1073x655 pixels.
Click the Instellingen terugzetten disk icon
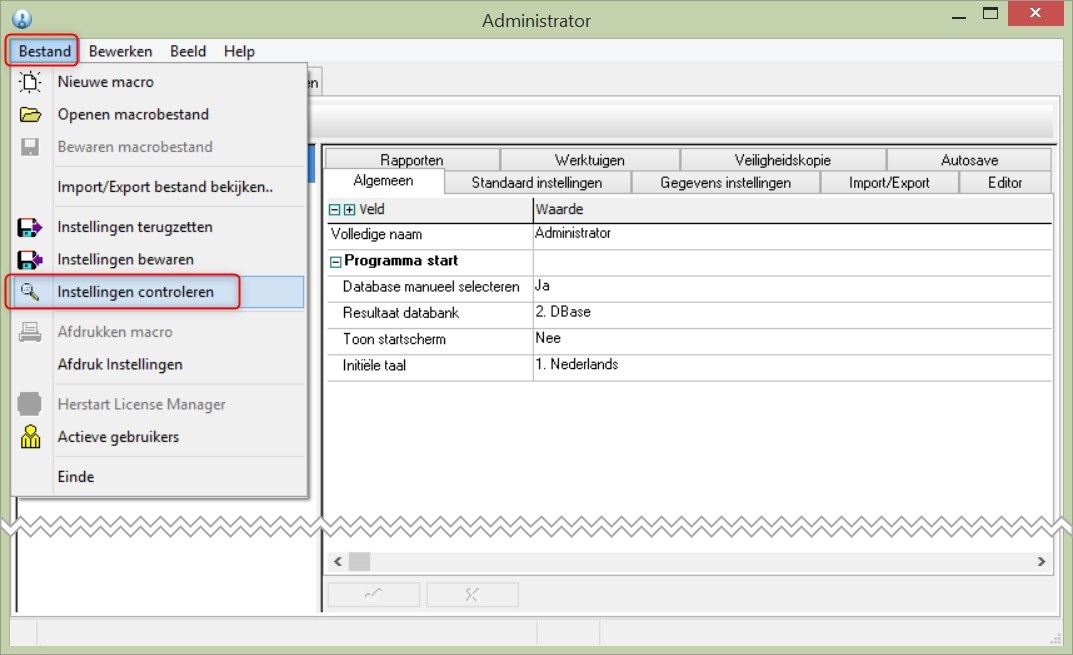pyautogui.click(x=30, y=227)
